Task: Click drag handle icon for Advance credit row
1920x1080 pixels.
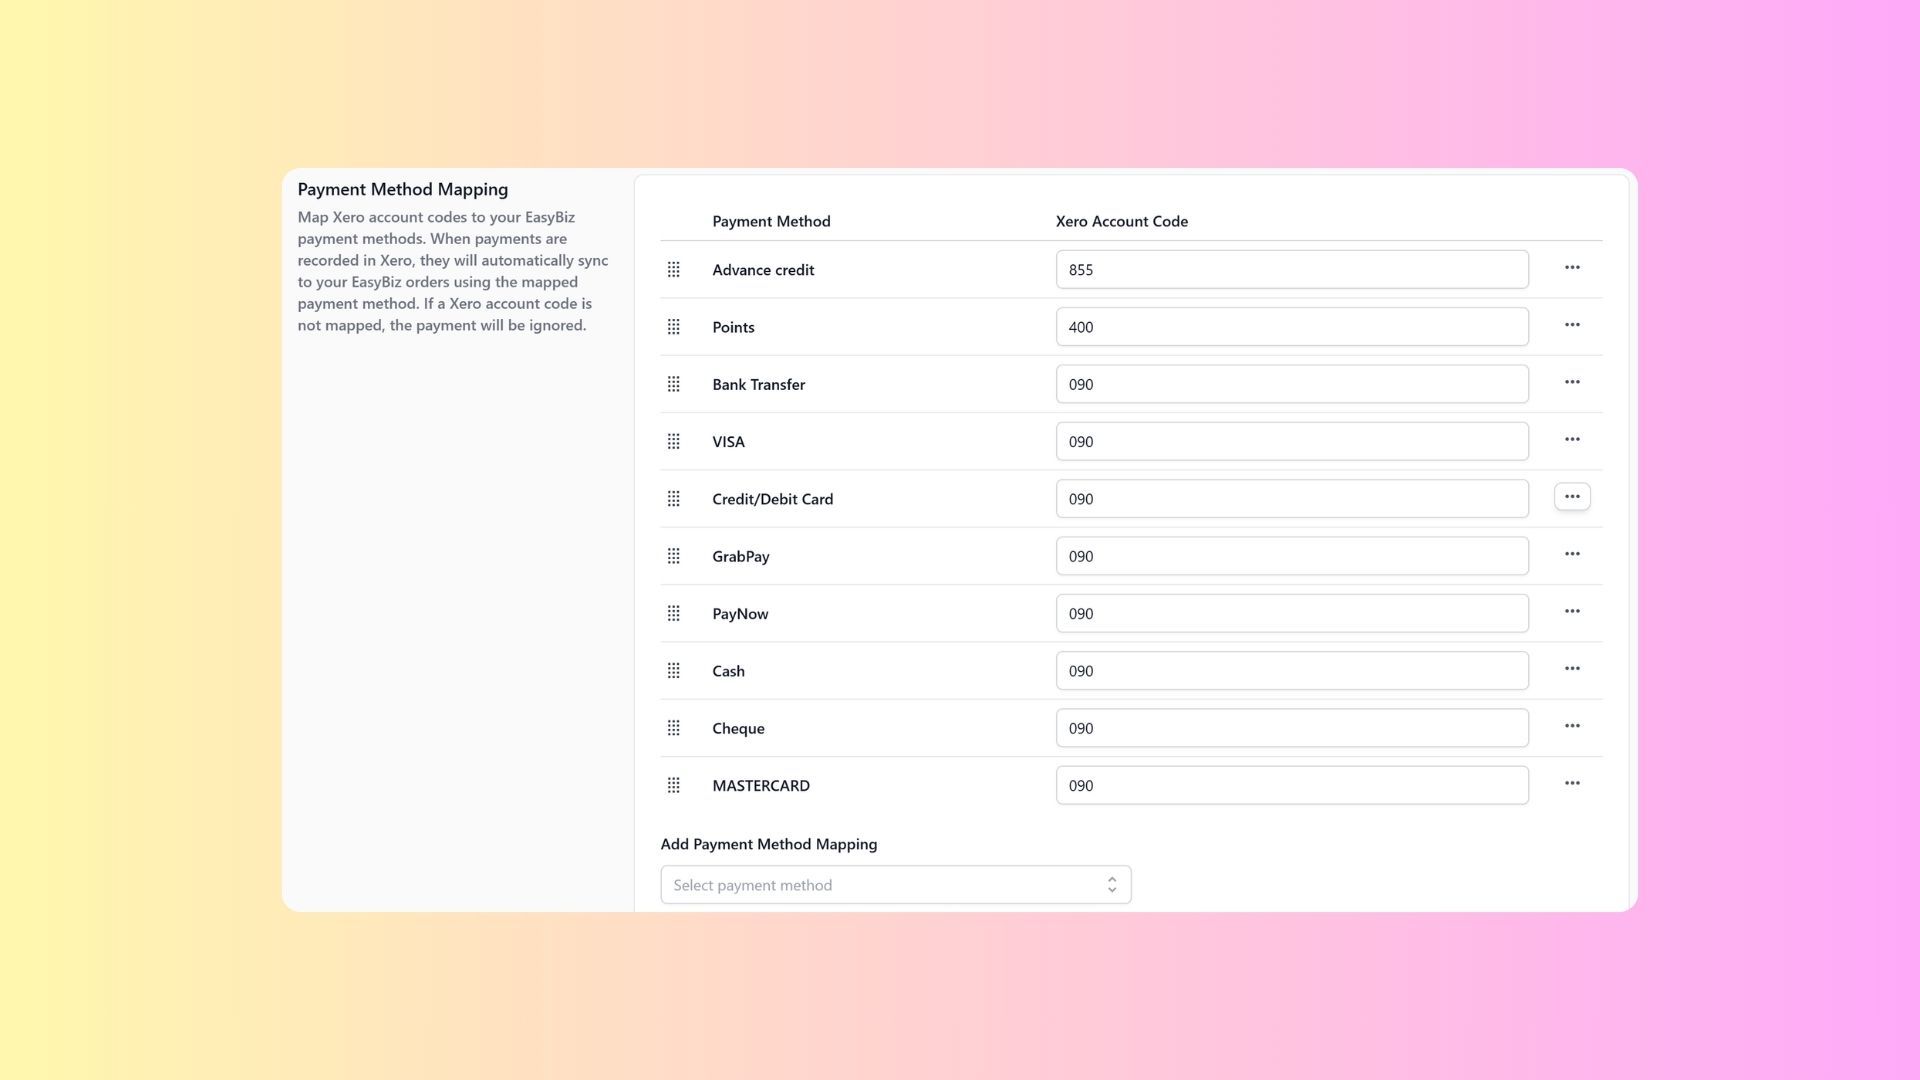Action: pyautogui.click(x=673, y=270)
